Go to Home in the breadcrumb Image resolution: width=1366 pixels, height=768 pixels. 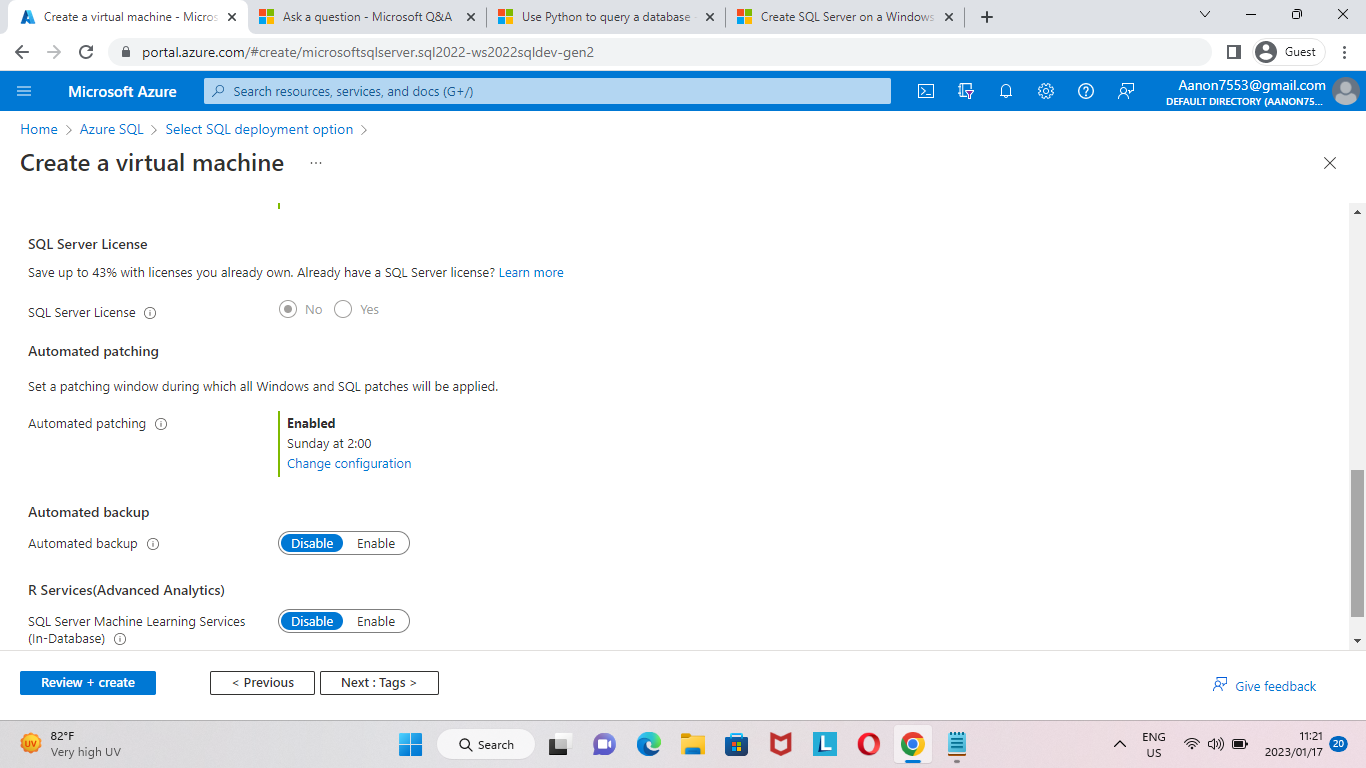39,129
